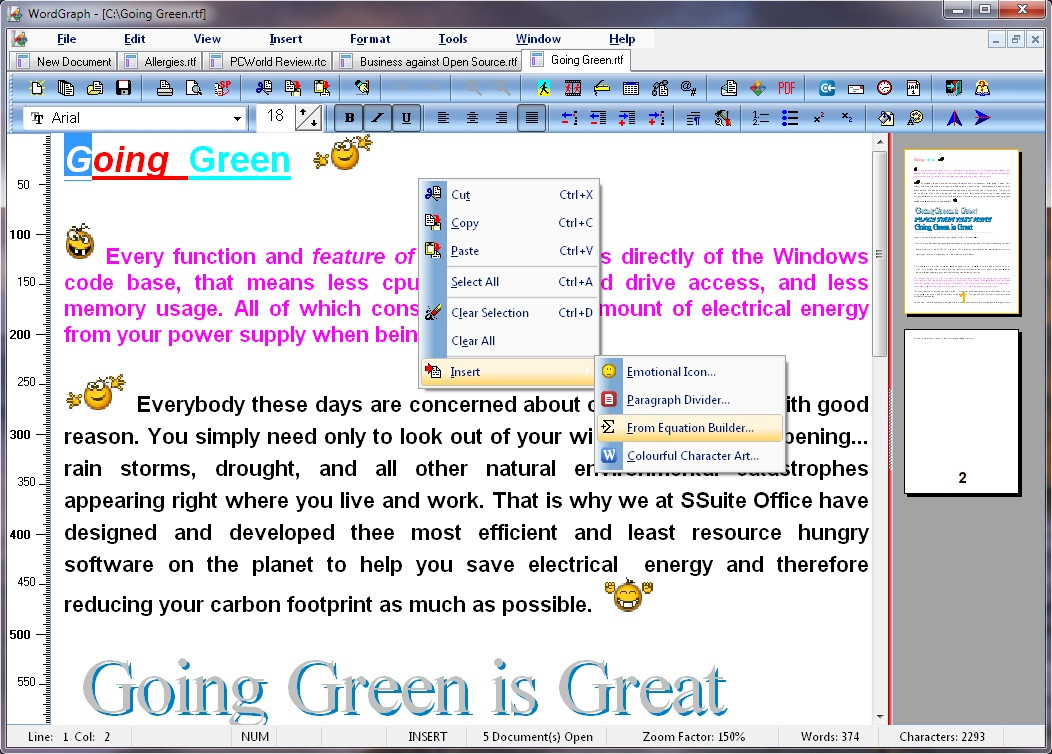Open the View menu
The image size is (1052, 754).
(207, 39)
